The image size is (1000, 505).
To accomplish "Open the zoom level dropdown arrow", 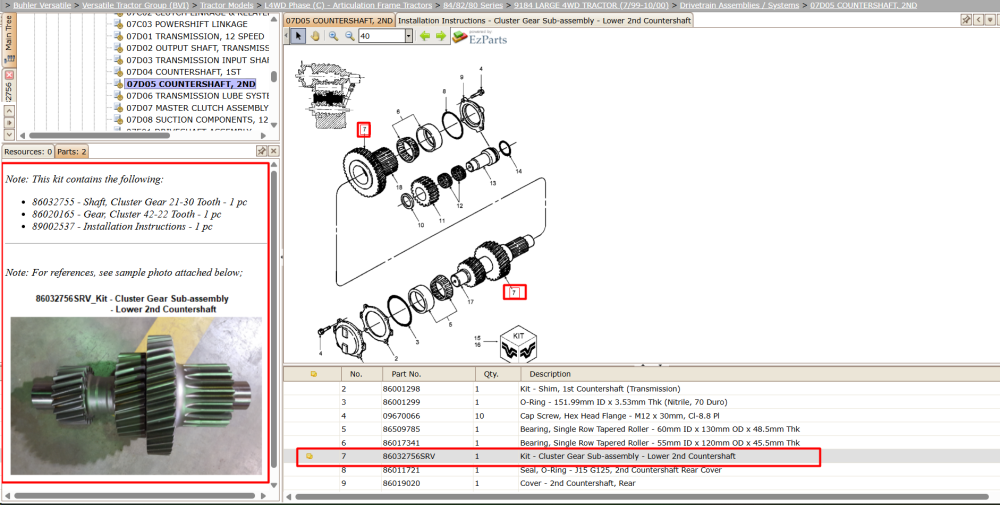I will coord(409,36).
